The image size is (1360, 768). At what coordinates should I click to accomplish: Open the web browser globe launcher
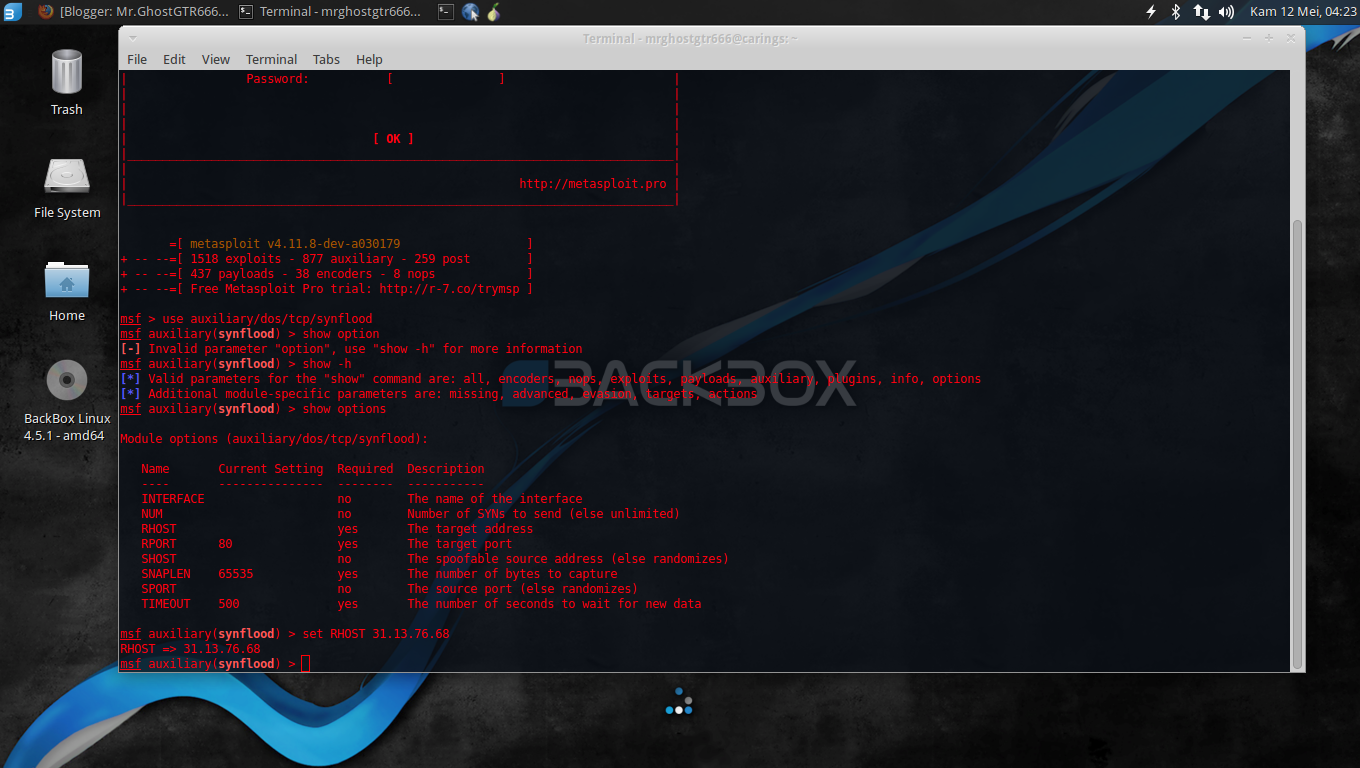coord(470,12)
